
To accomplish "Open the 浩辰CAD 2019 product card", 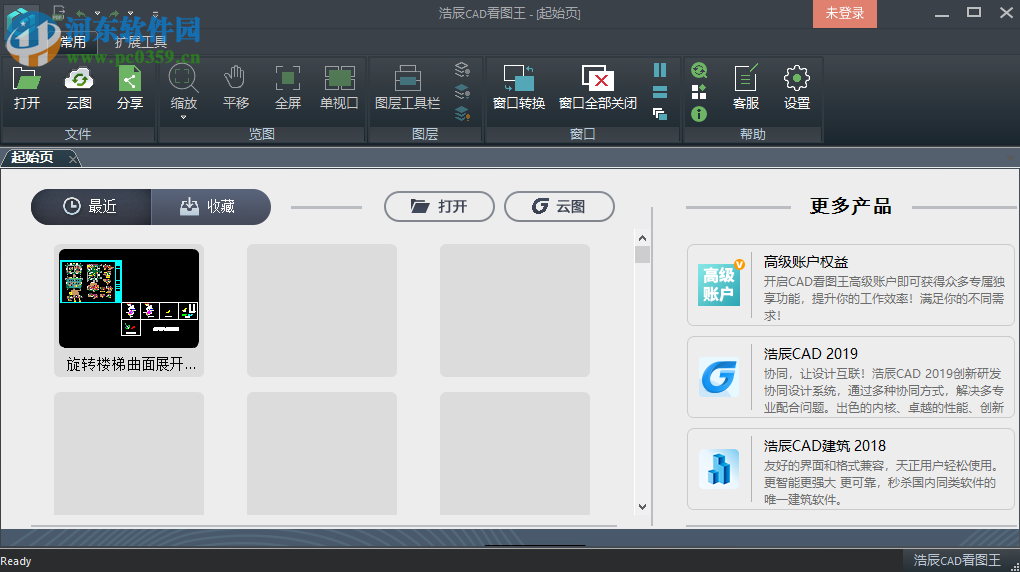I will (x=851, y=377).
